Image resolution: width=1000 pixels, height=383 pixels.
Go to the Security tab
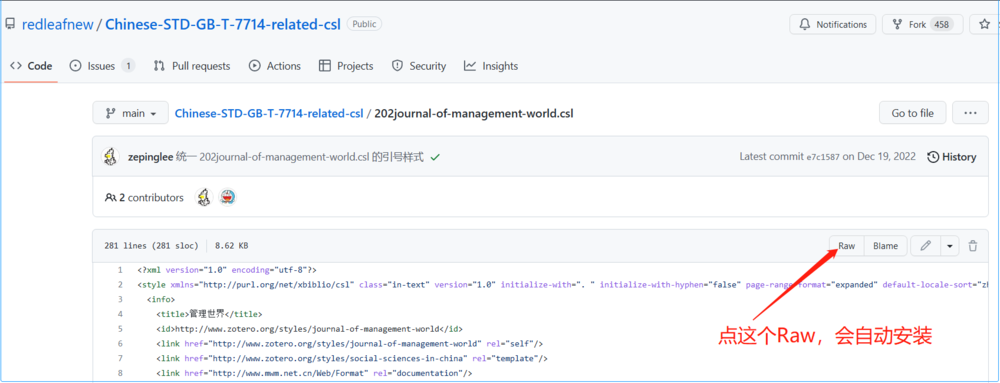[419, 66]
